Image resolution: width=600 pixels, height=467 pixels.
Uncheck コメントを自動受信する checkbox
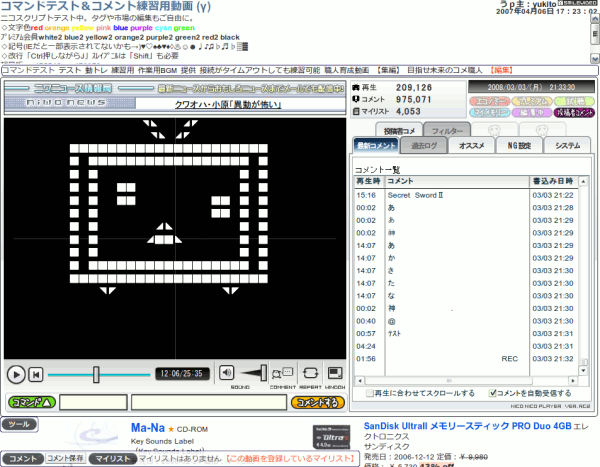pos(492,393)
